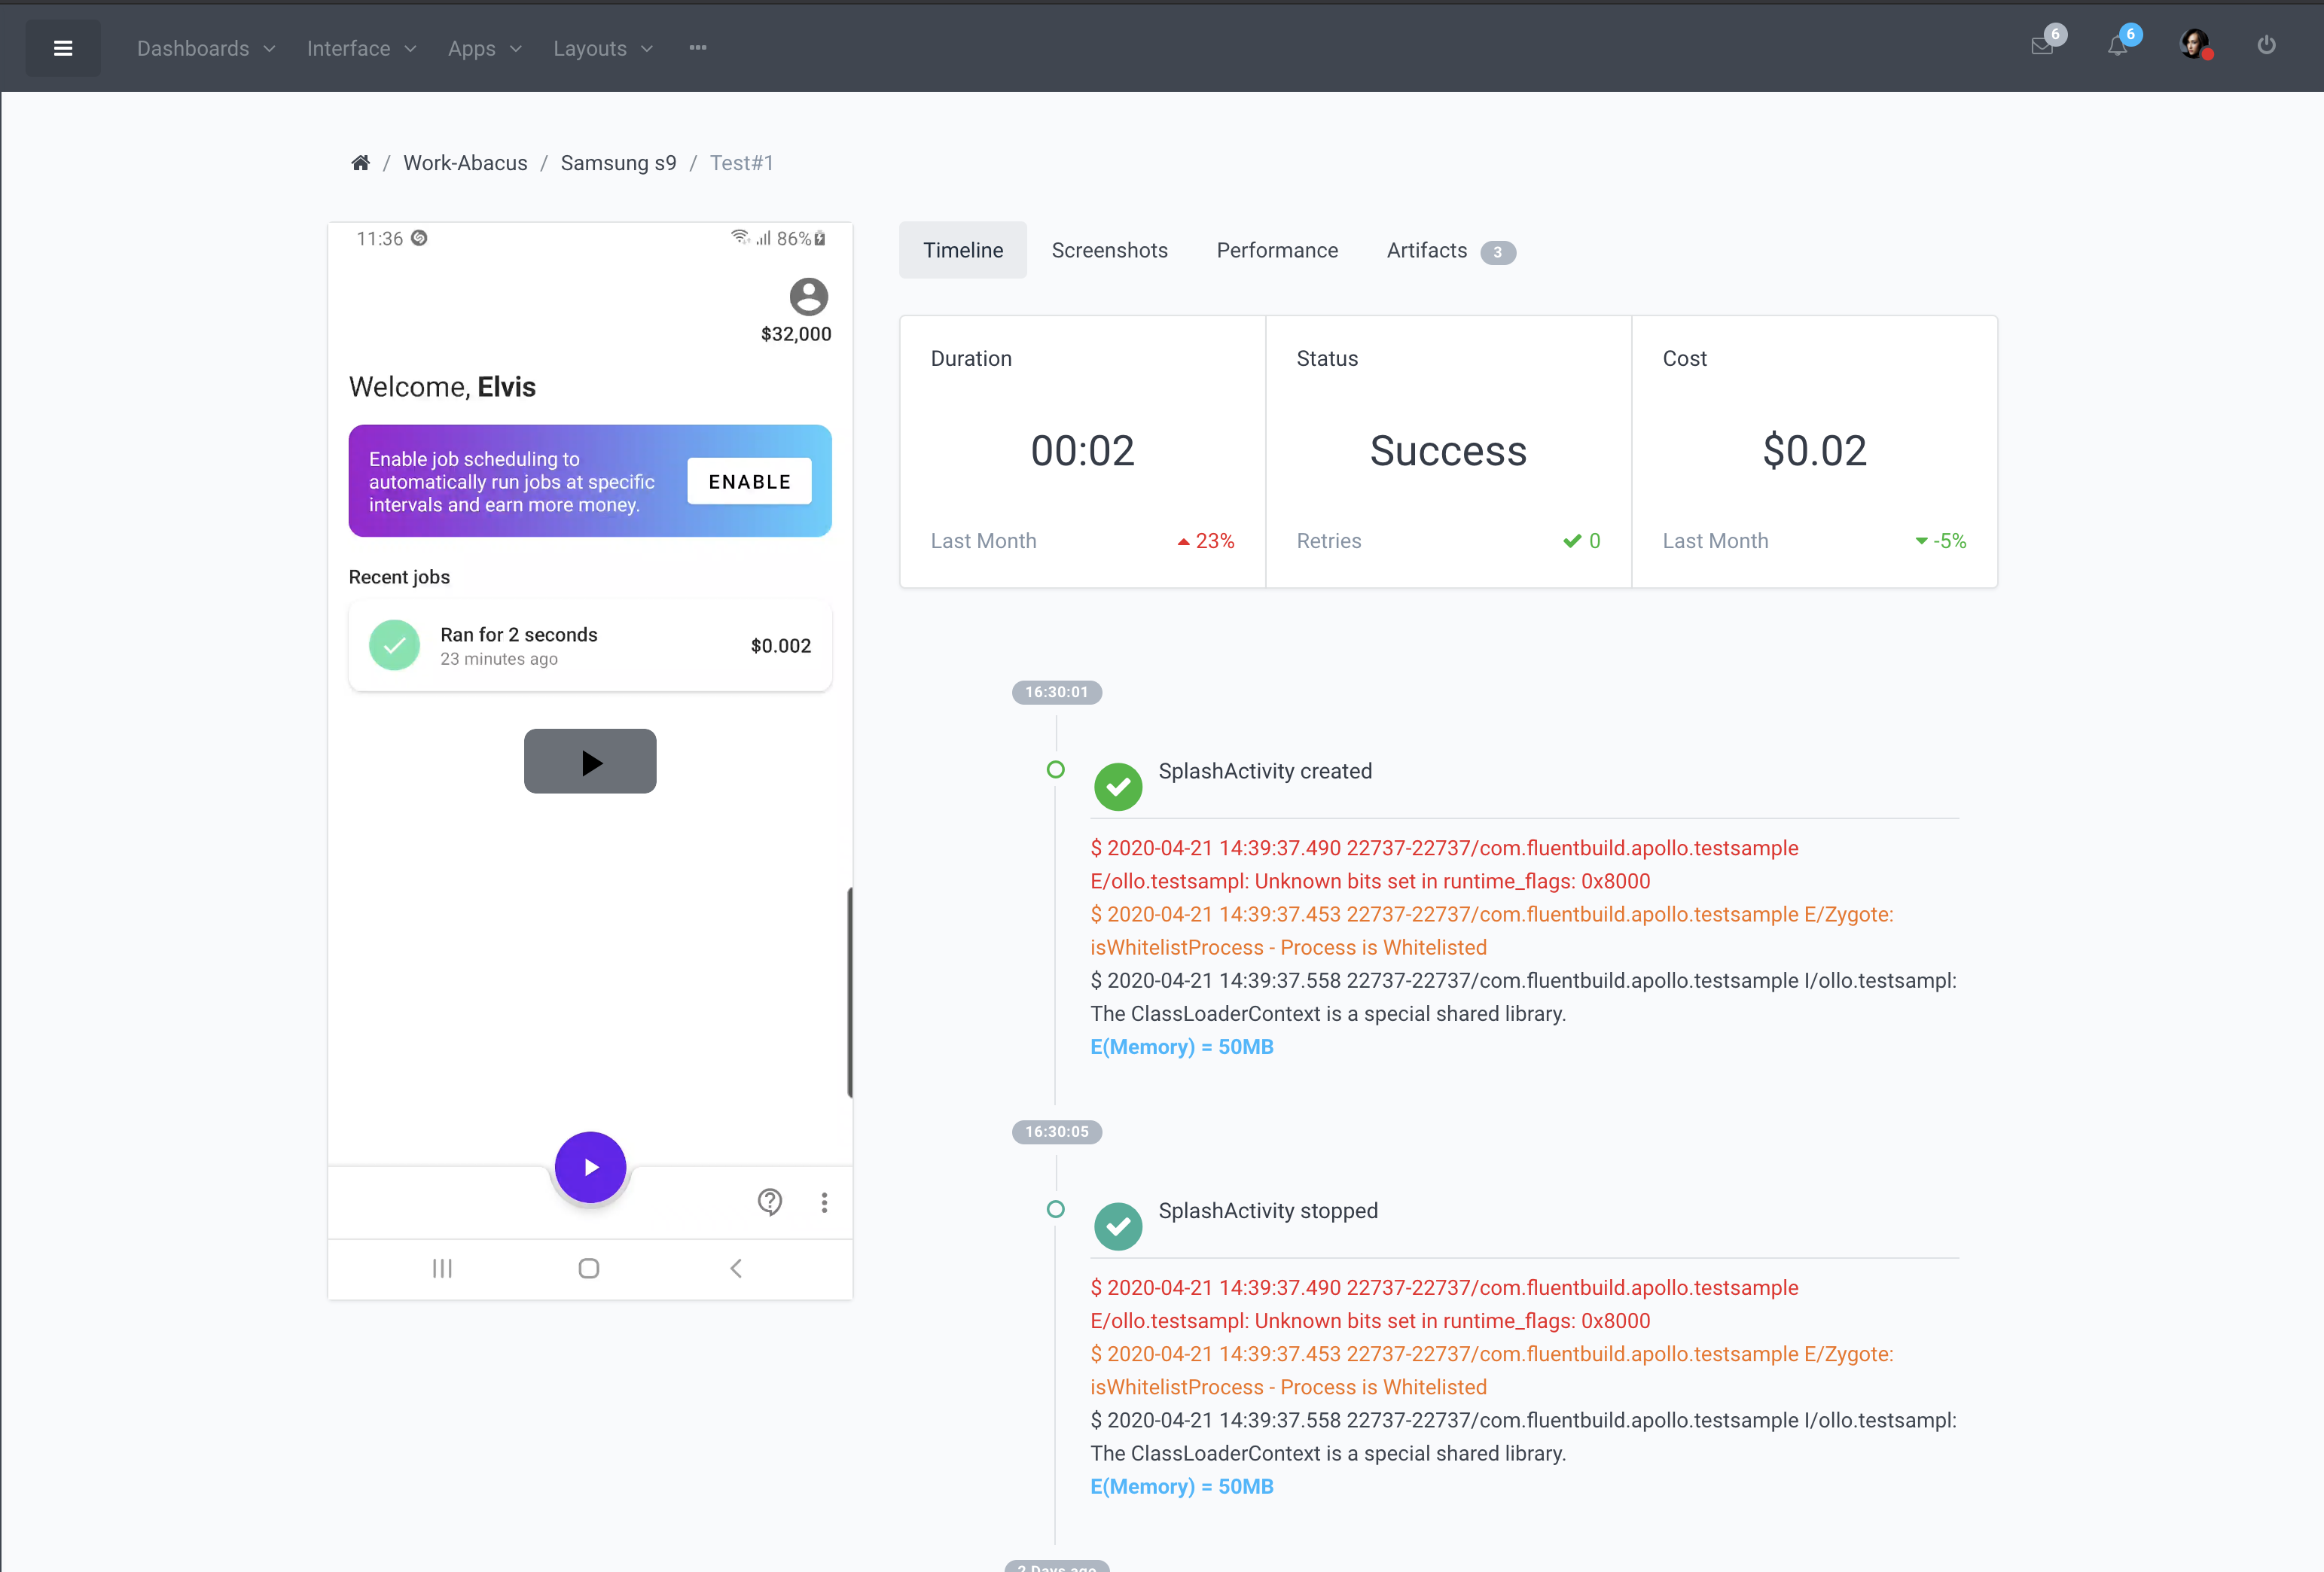Viewport: 2324px width, 1572px height.
Task: Click the 16:30:01 timeline marker
Action: [x=1055, y=691]
